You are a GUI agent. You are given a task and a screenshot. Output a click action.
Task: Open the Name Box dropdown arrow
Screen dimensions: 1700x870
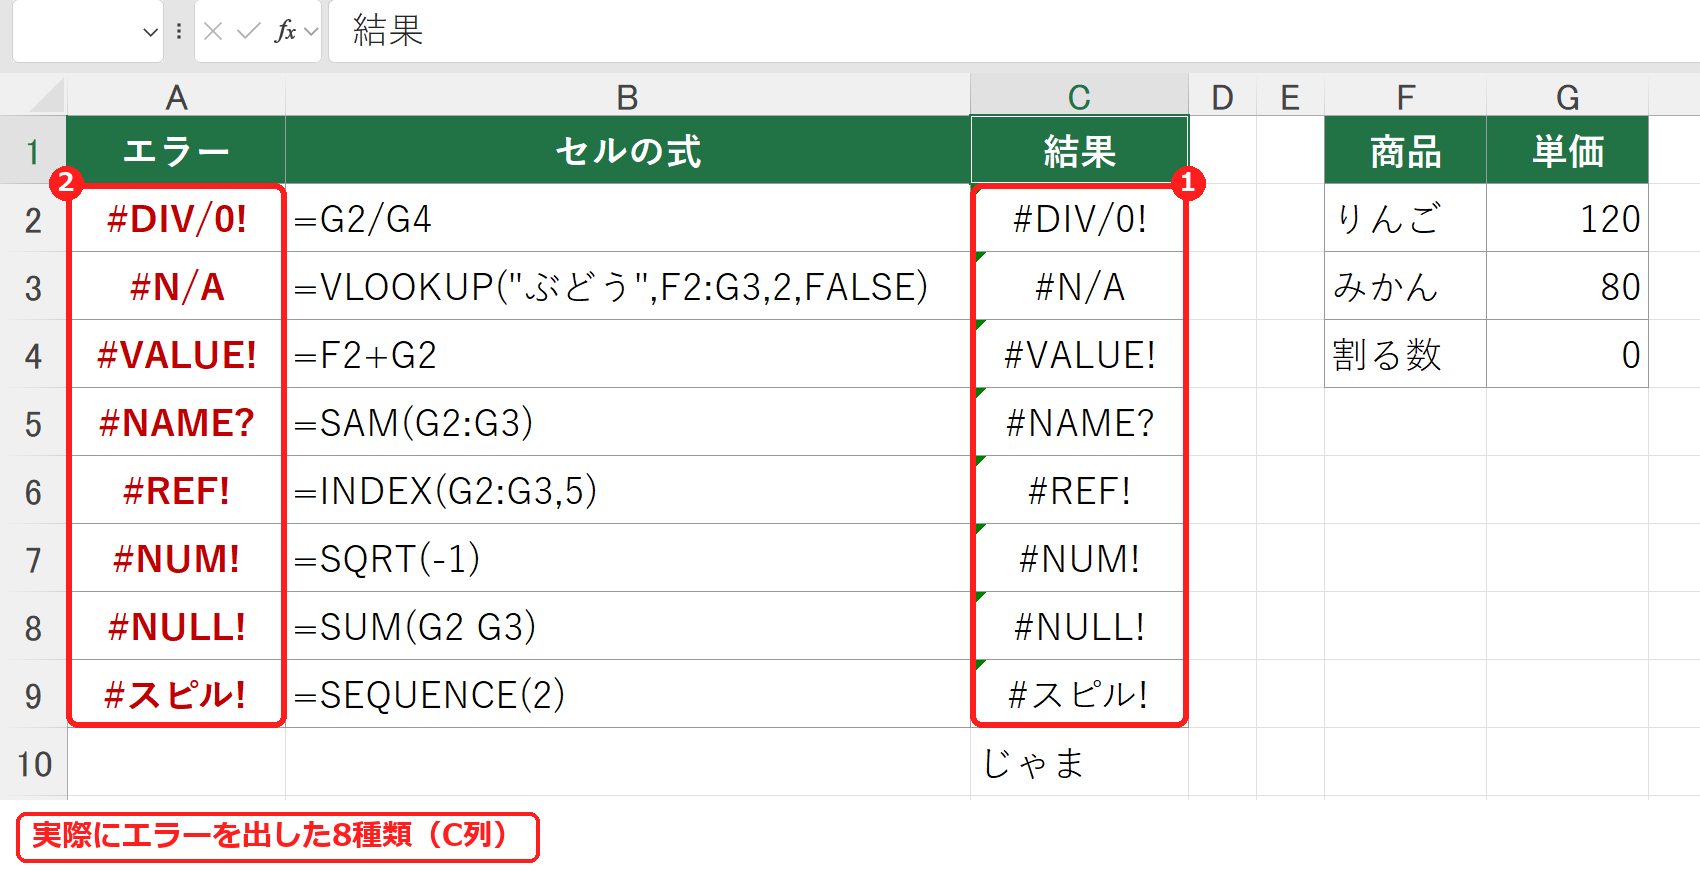(151, 32)
